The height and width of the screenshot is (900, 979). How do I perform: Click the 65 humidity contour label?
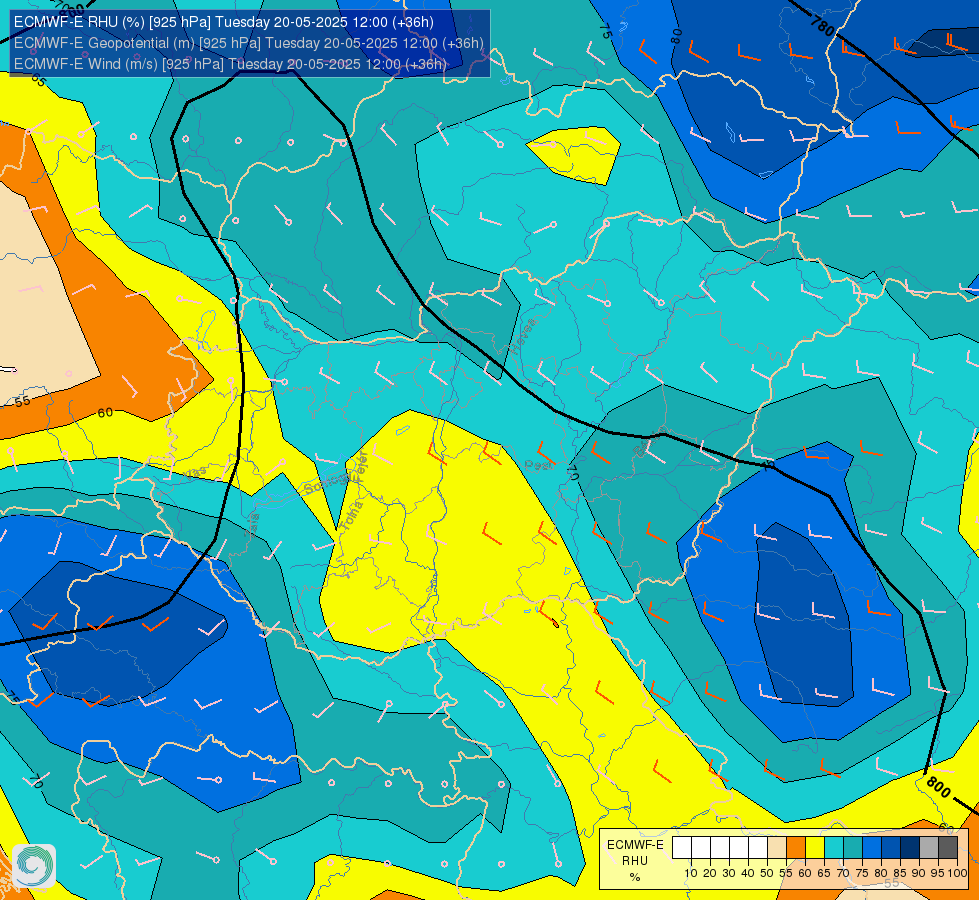point(38,80)
